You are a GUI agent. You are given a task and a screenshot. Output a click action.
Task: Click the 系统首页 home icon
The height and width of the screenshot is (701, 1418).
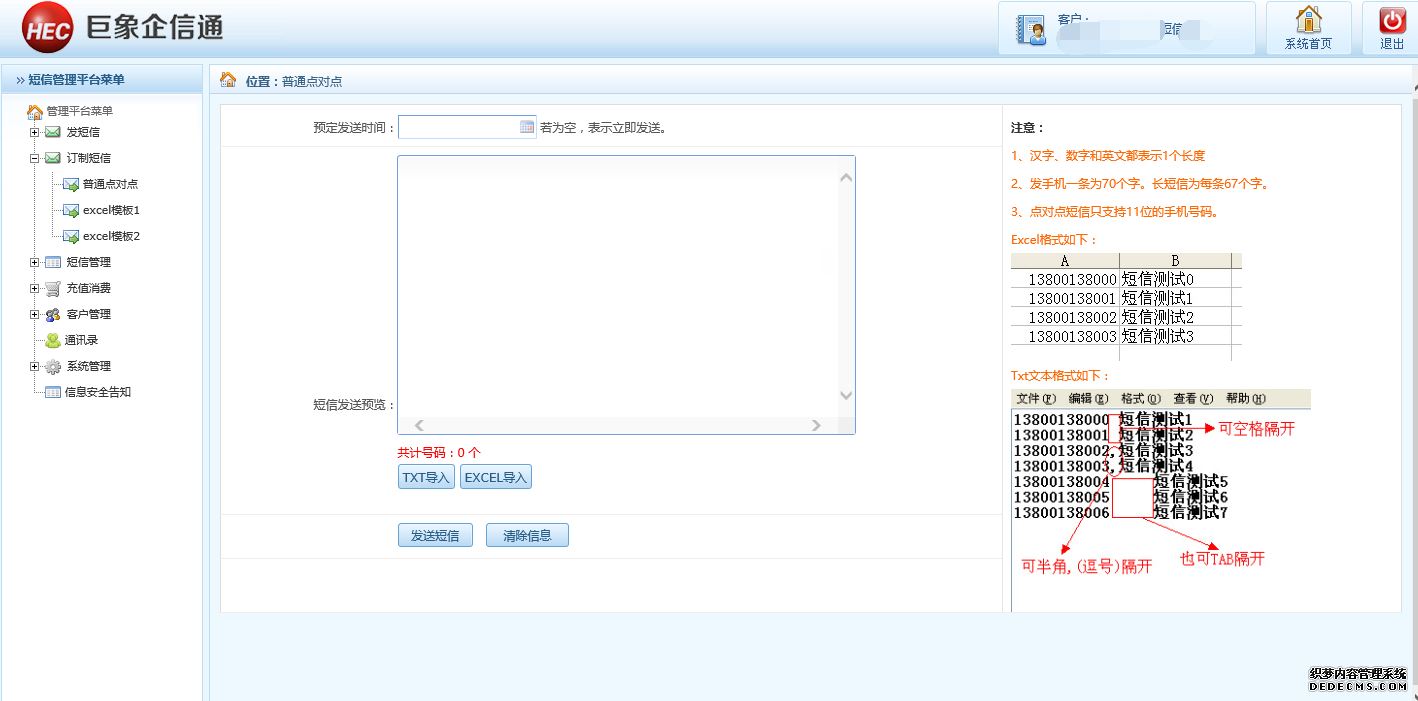(x=1308, y=20)
